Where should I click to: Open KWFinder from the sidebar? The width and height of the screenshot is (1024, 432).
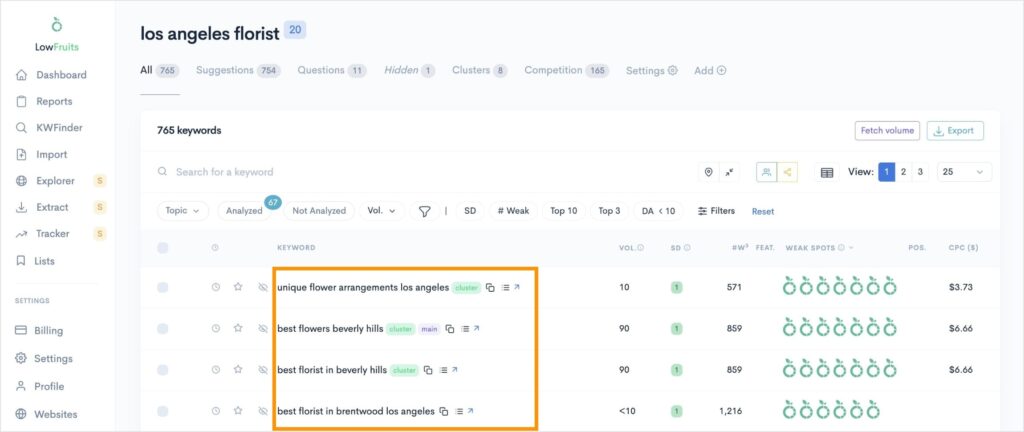tap(49, 128)
